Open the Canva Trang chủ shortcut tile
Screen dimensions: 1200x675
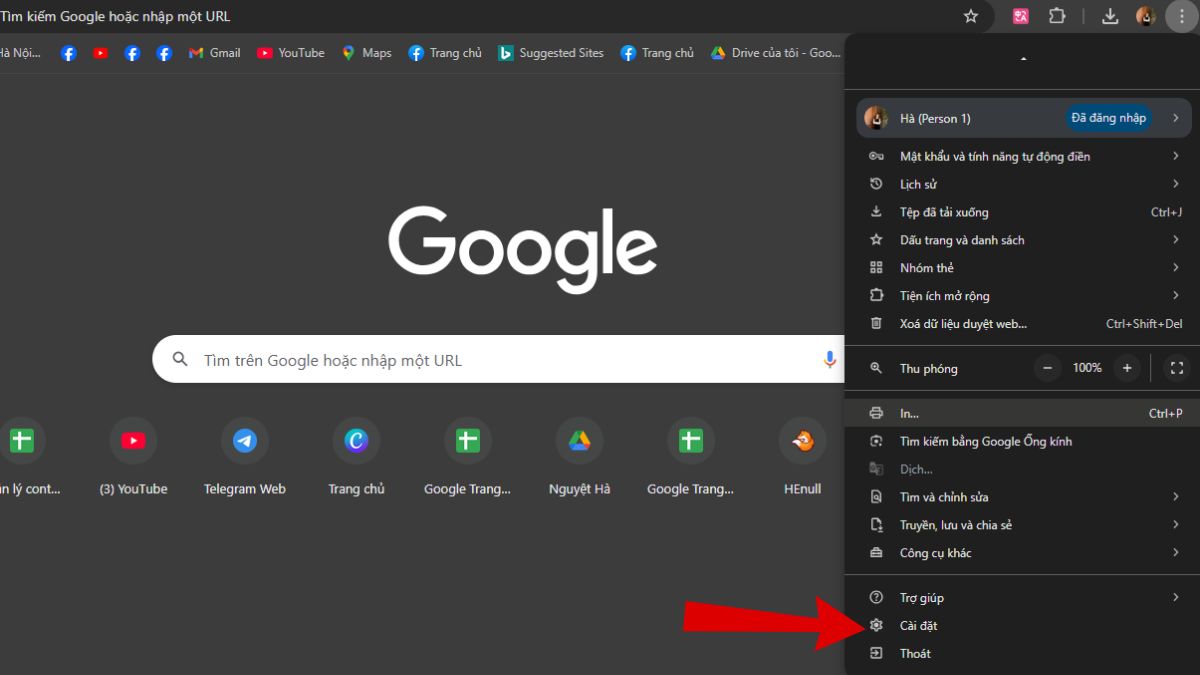(357, 458)
